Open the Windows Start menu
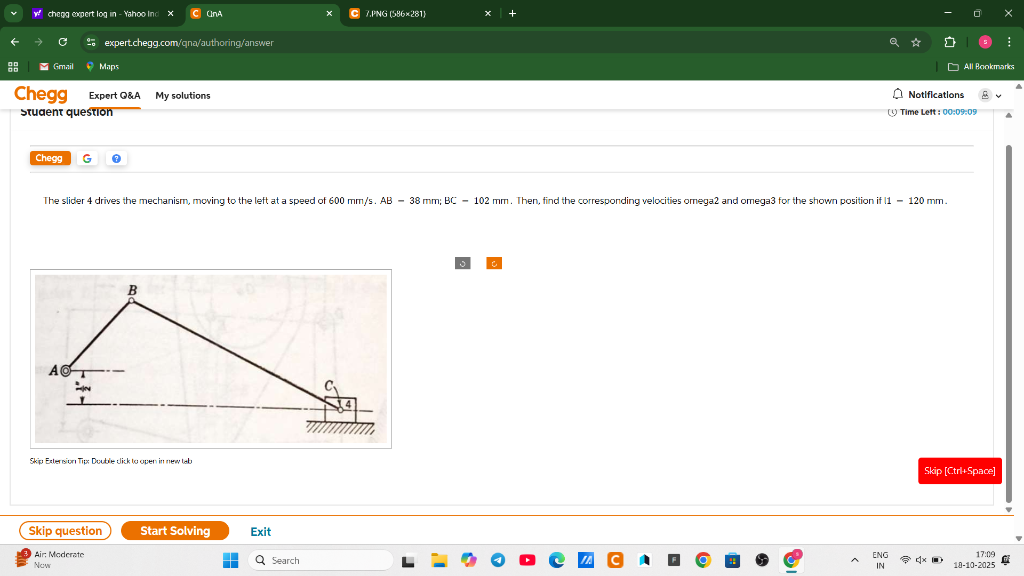 coord(231,560)
